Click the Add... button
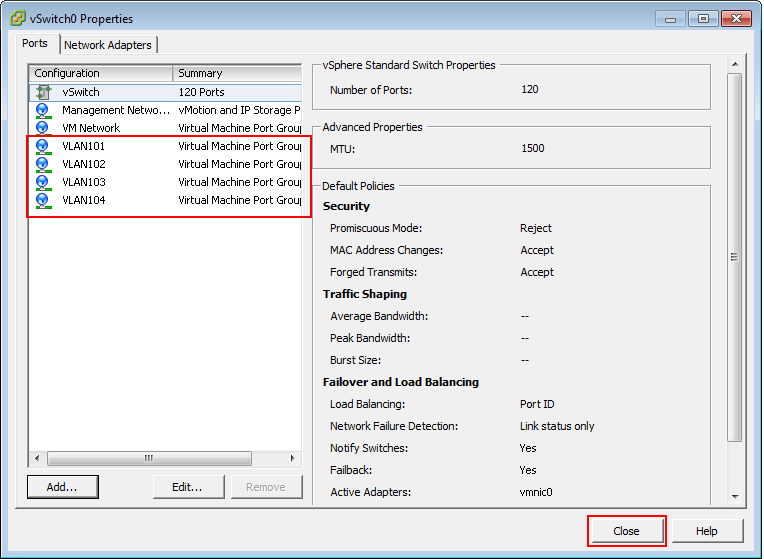764x559 pixels. (x=62, y=487)
